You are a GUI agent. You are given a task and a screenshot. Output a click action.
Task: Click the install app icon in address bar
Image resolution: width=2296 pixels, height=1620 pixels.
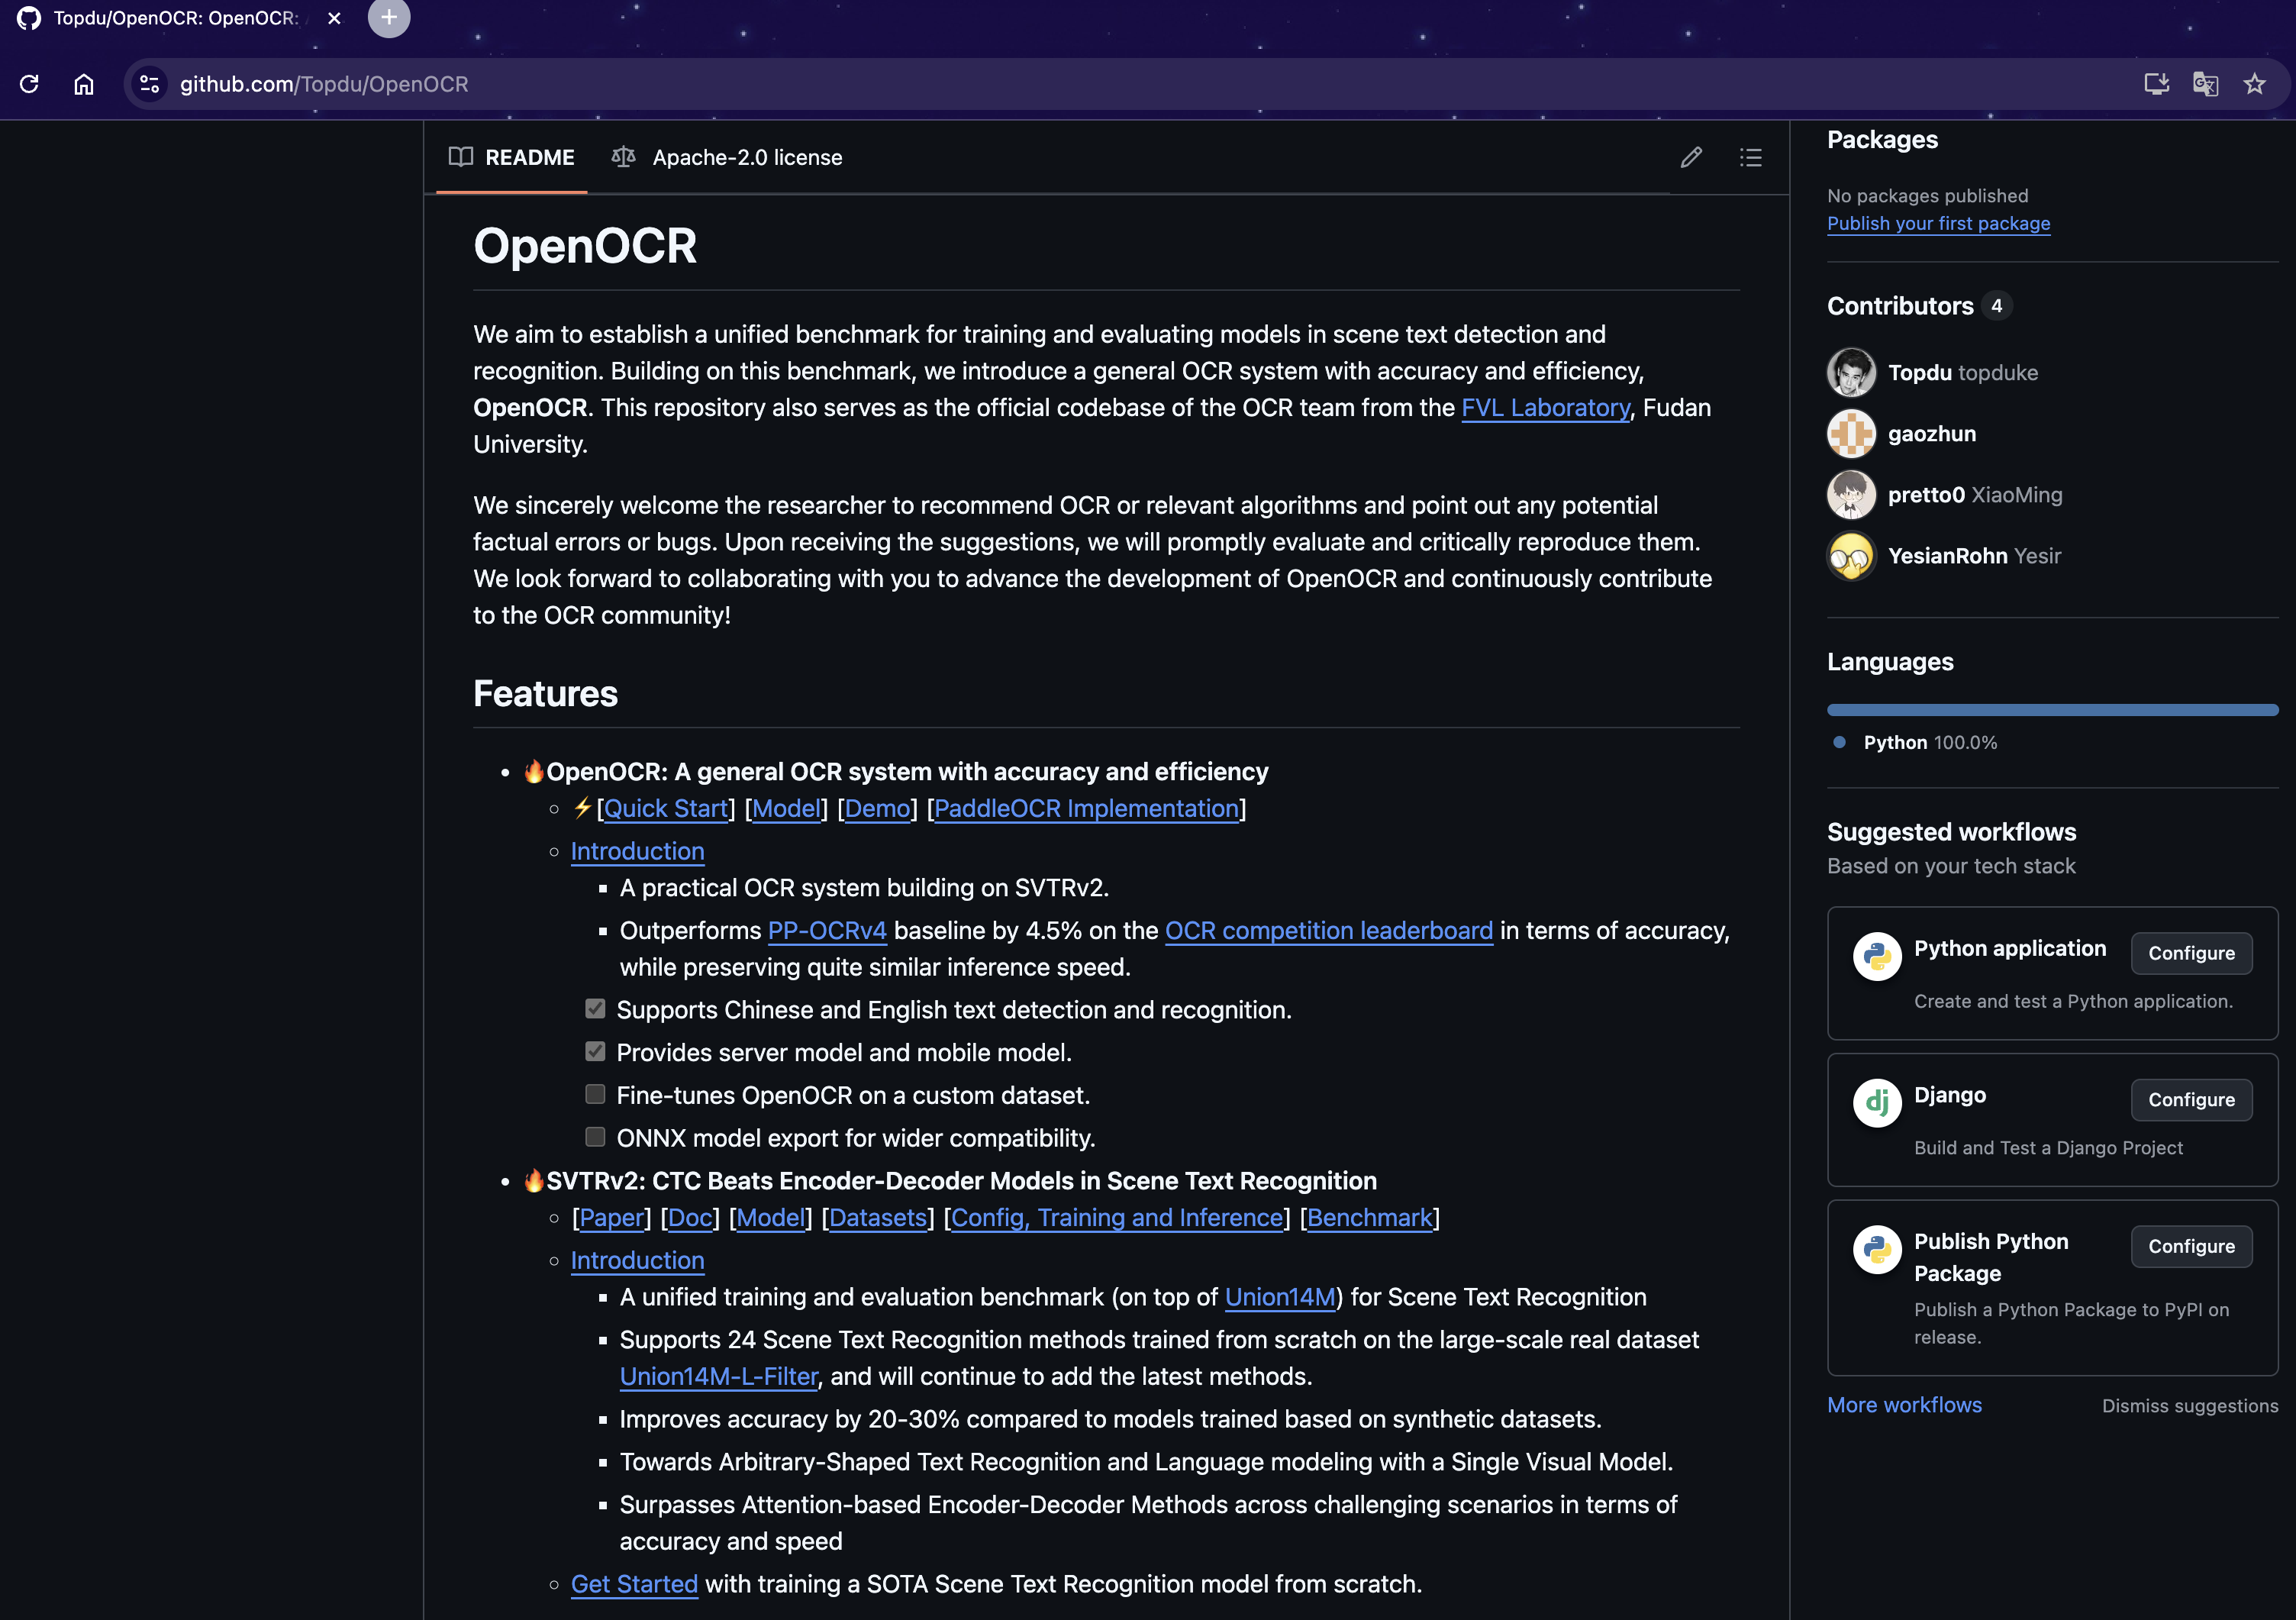coord(2156,84)
